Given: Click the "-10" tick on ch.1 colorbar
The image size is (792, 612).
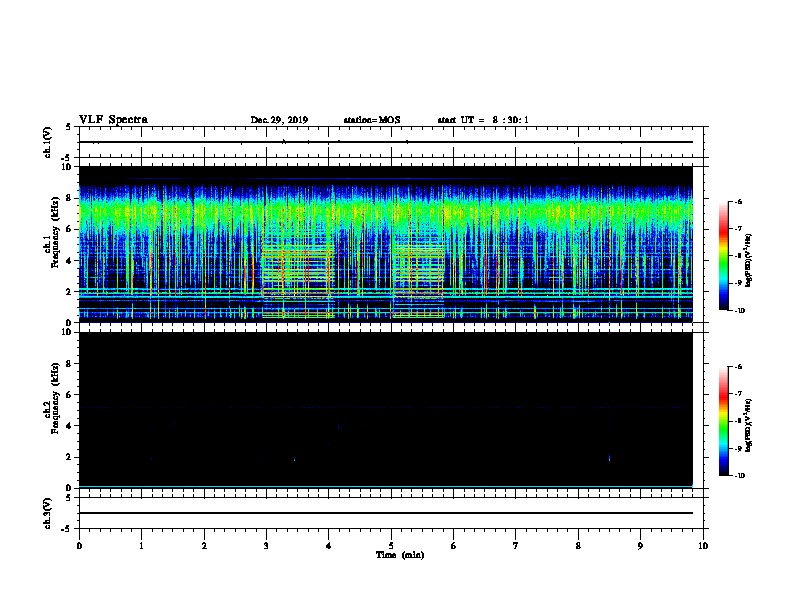Looking at the screenshot, I should (x=739, y=311).
